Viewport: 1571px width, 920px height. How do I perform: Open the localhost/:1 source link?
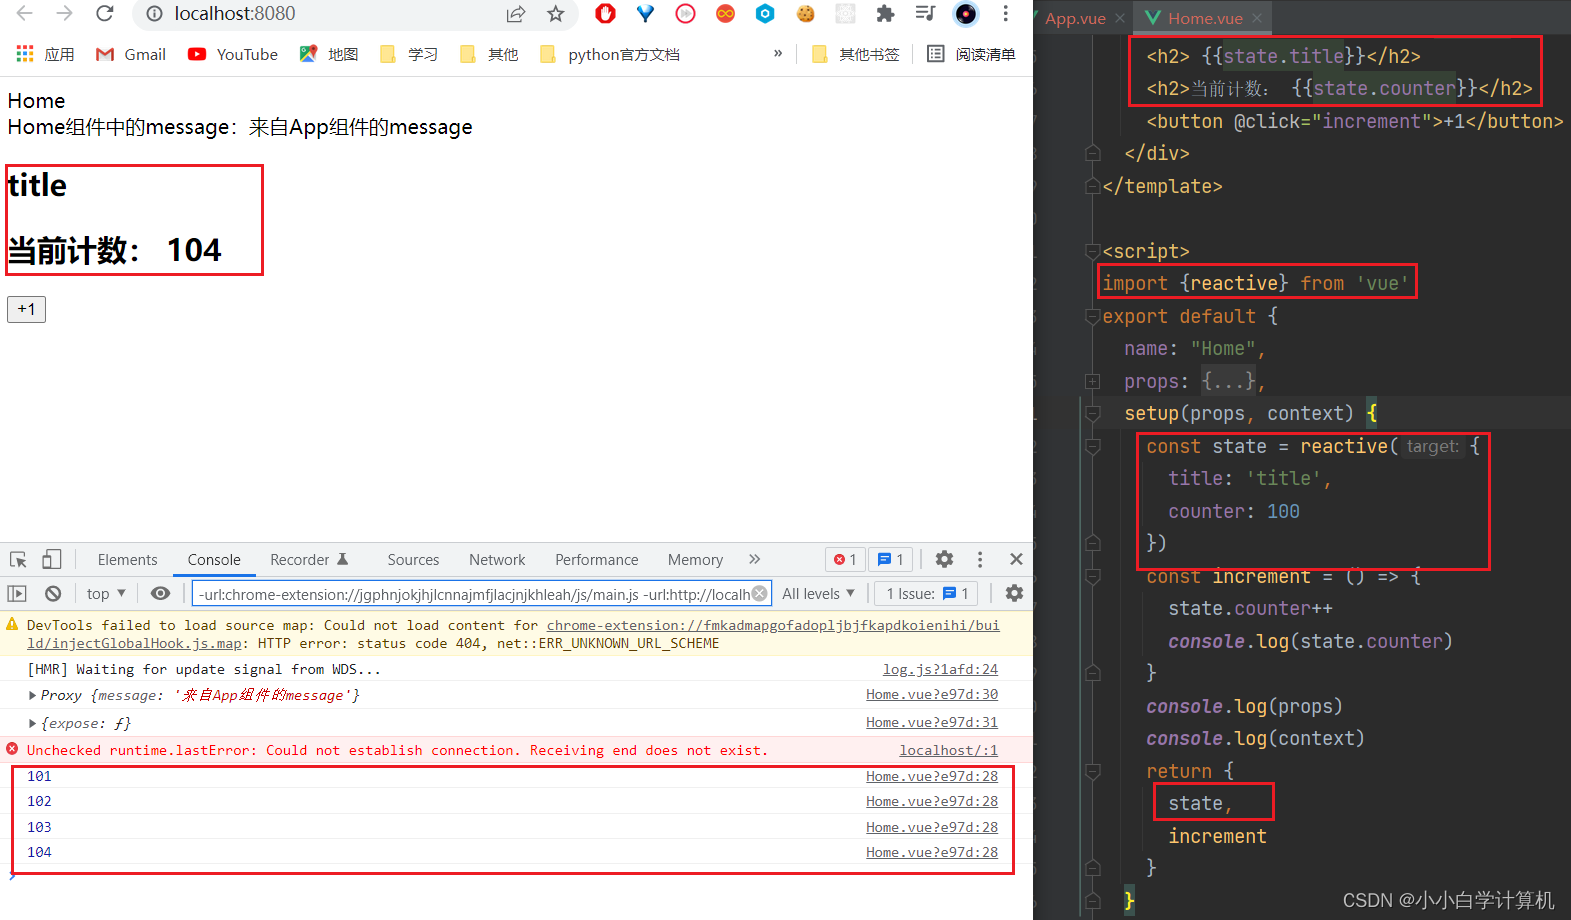point(948,750)
